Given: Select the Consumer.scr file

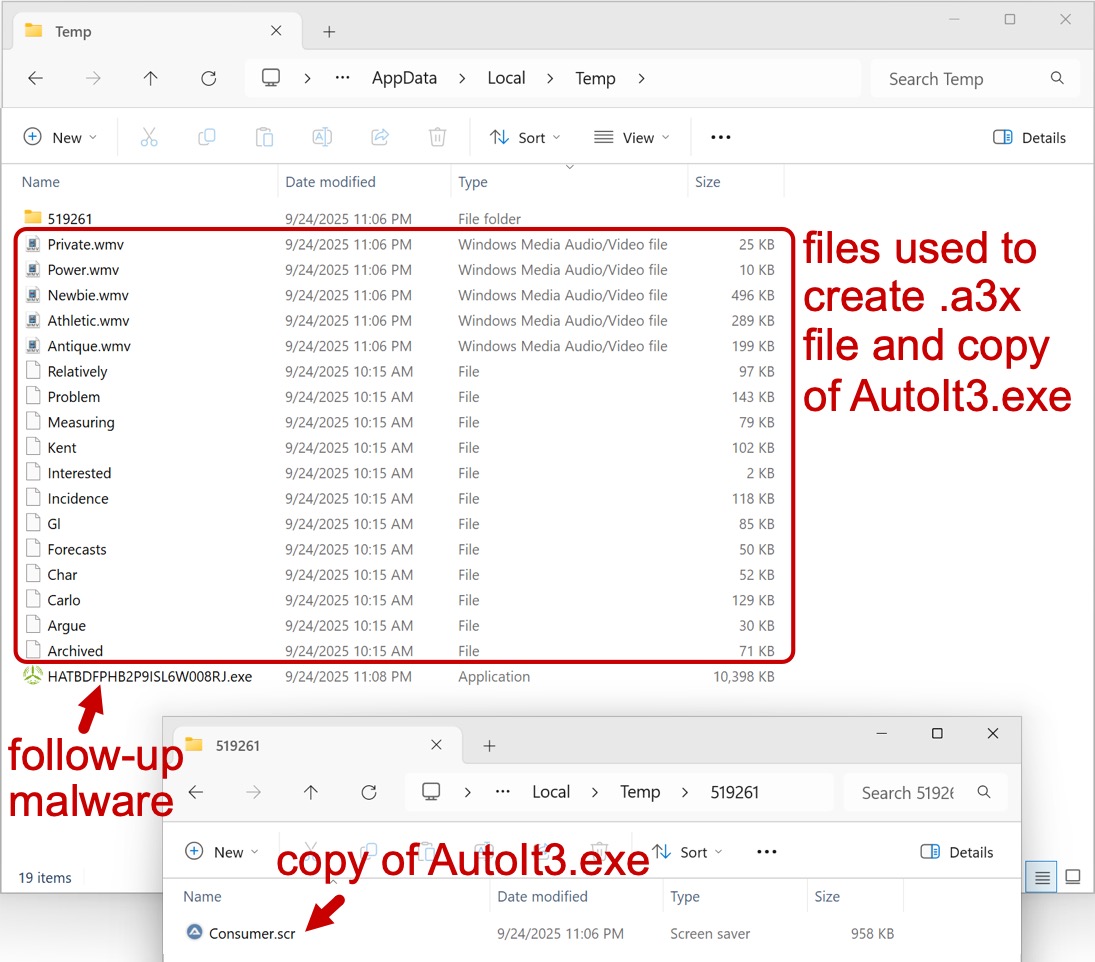Looking at the screenshot, I should pos(252,934).
